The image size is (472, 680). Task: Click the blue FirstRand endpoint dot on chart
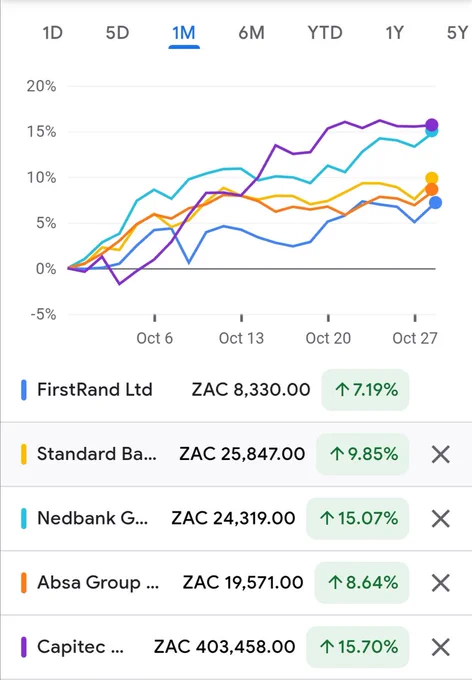435,203
